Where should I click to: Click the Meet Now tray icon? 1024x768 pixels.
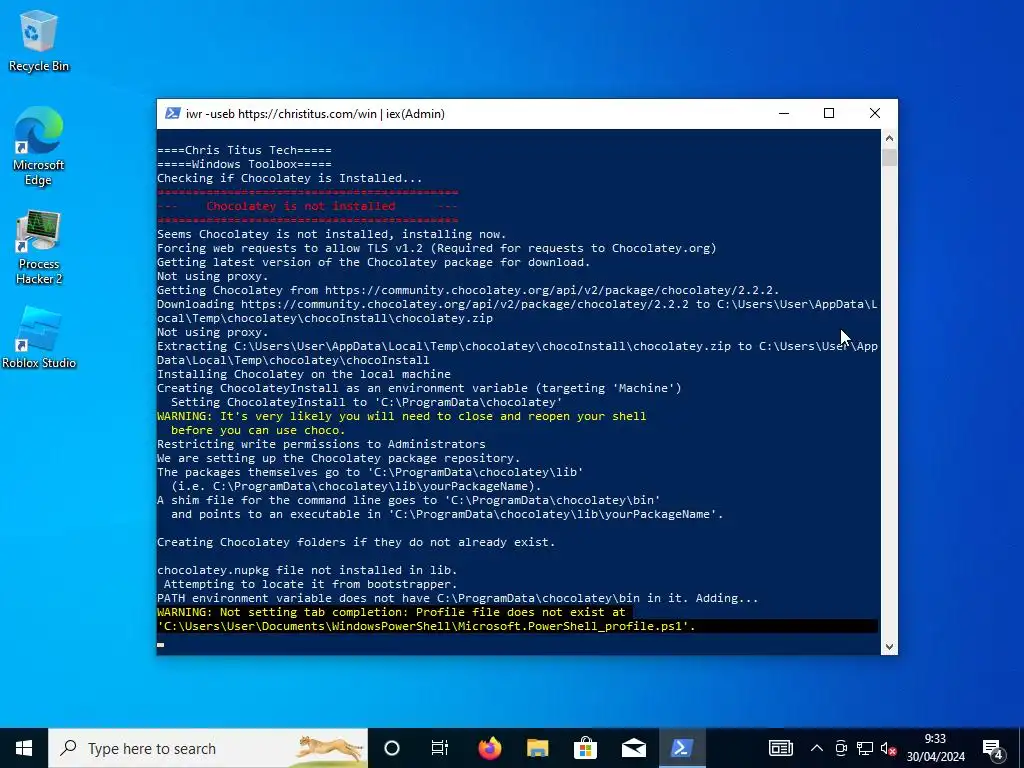[x=841, y=748]
